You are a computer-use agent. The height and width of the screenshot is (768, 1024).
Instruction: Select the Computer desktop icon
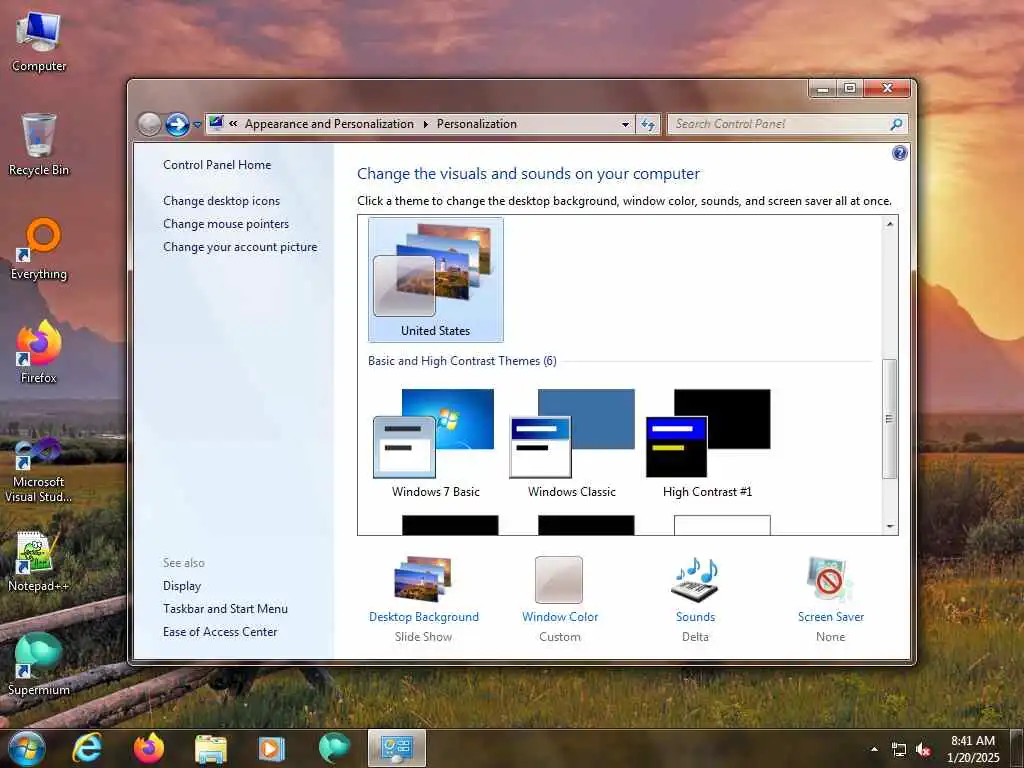[x=39, y=41]
